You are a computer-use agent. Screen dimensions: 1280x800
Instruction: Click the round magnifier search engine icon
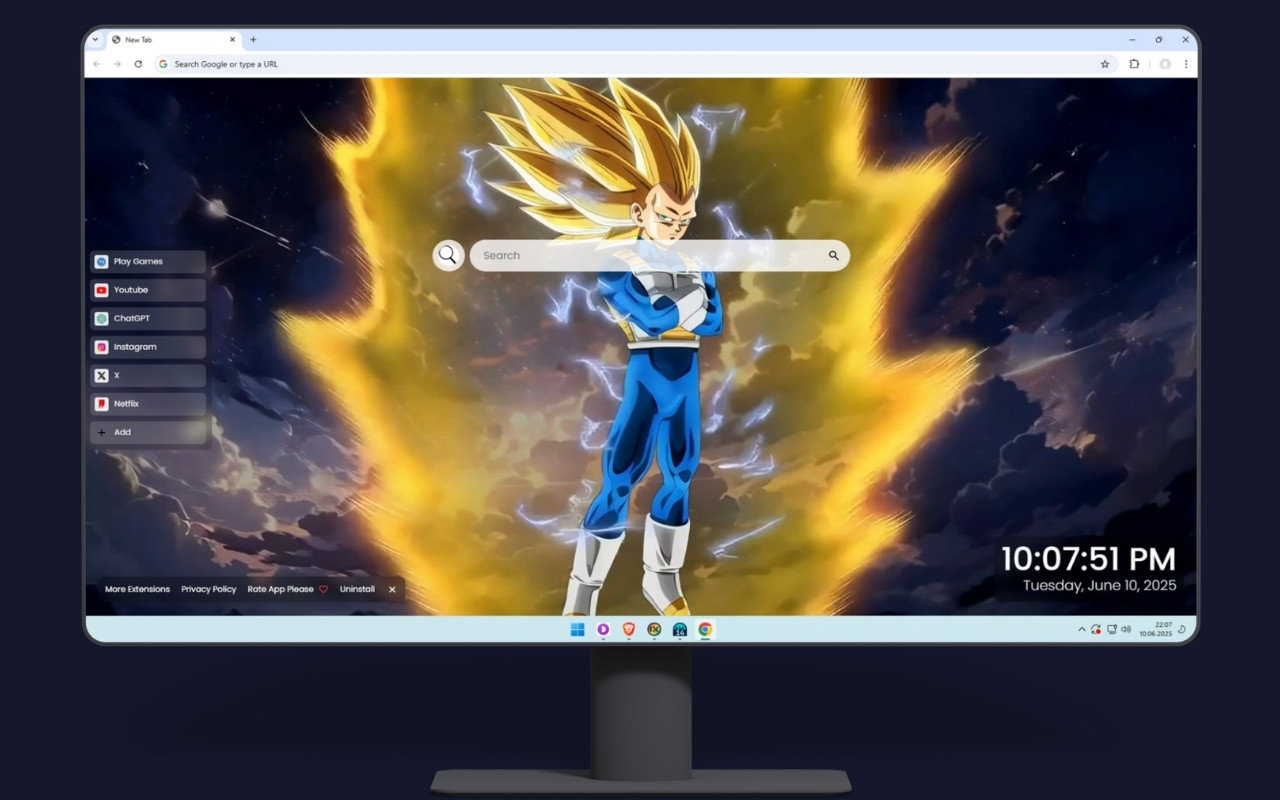448,255
